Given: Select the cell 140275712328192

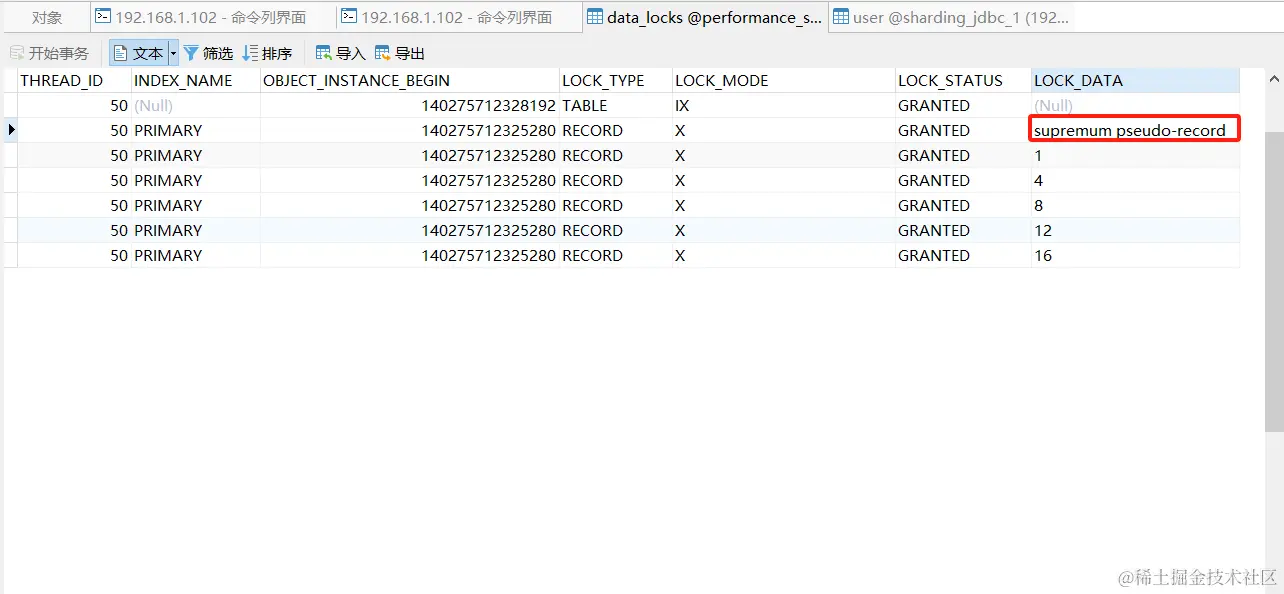Looking at the screenshot, I should pos(410,105).
